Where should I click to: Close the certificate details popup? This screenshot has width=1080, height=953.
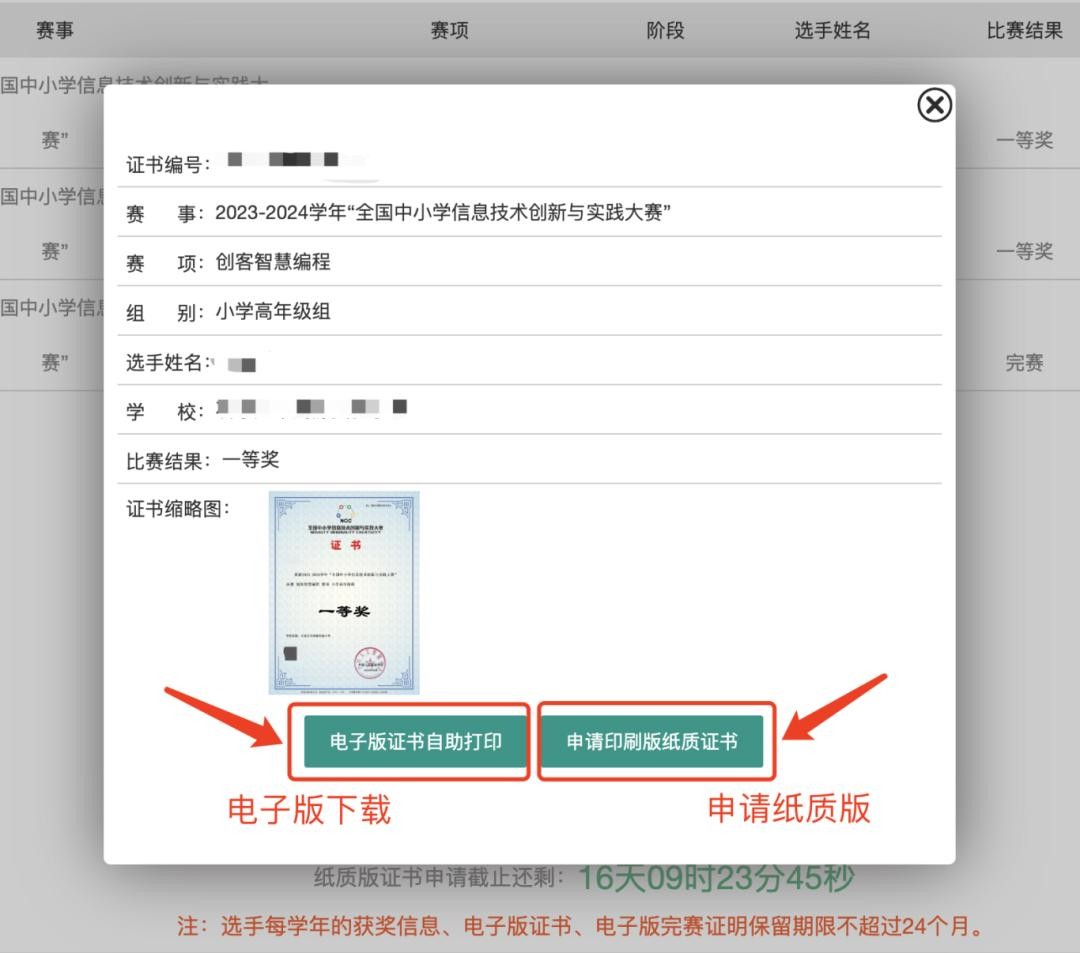pyautogui.click(x=934, y=105)
